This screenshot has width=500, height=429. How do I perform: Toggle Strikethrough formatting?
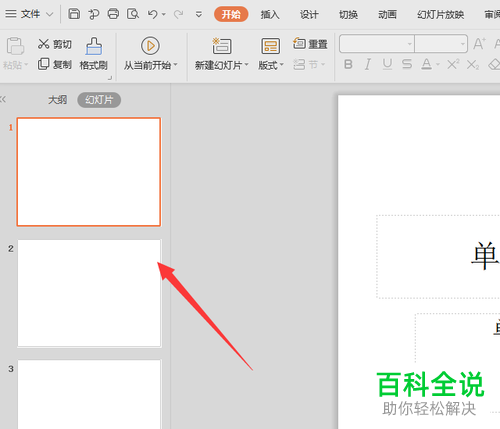[x=407, y=64]
